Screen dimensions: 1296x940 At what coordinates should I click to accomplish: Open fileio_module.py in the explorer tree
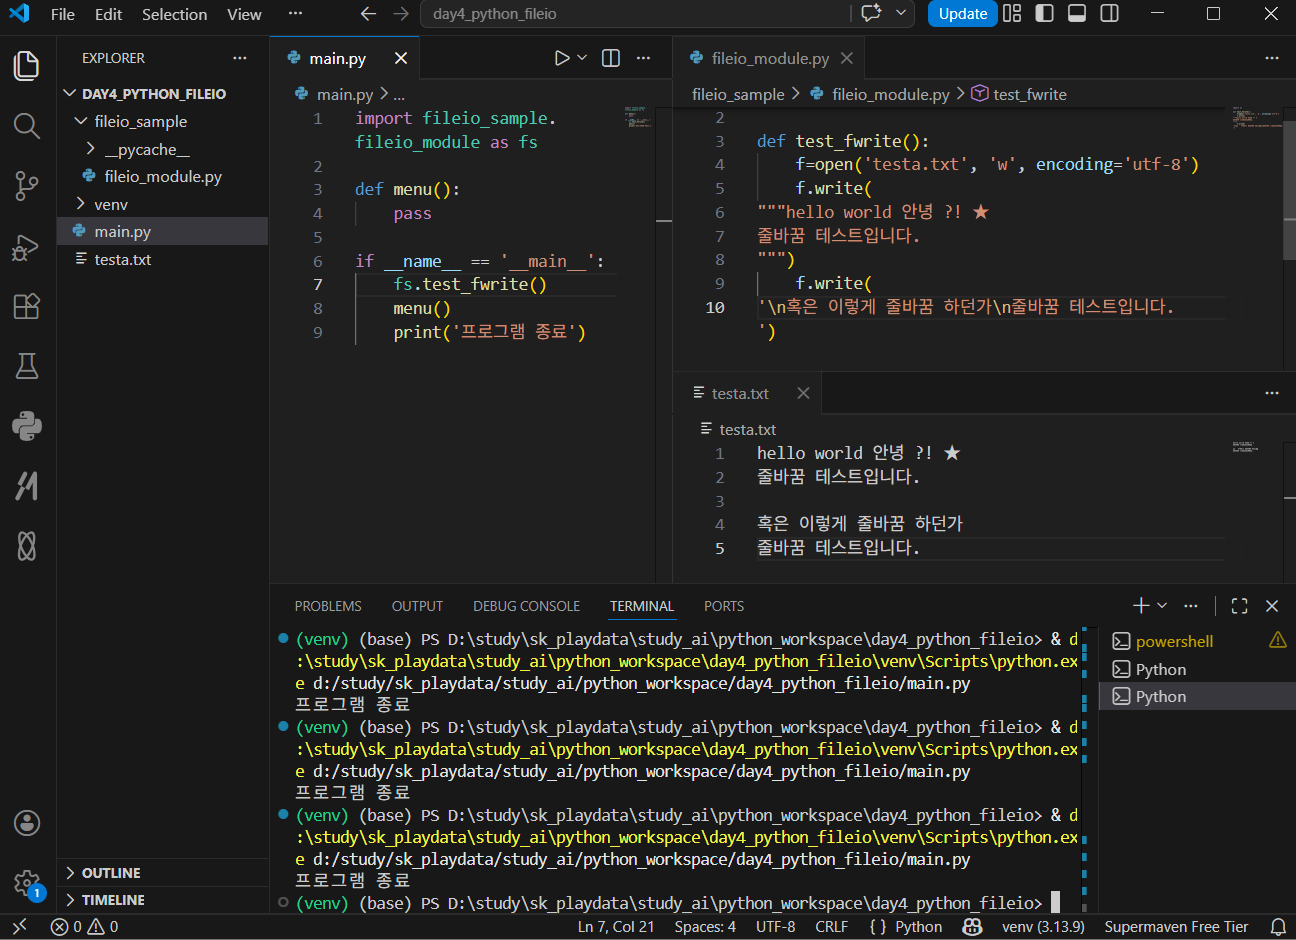(x=163, y=176)
